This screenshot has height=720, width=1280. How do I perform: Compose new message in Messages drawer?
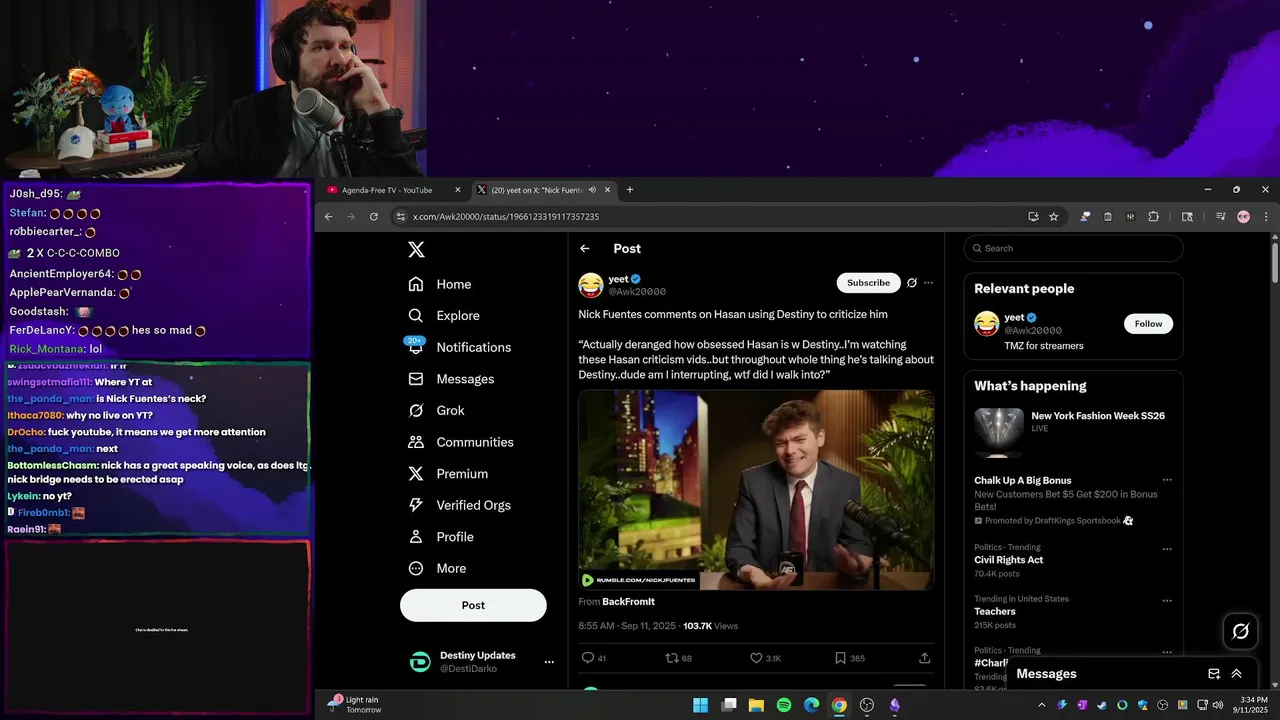(1214, 674)
